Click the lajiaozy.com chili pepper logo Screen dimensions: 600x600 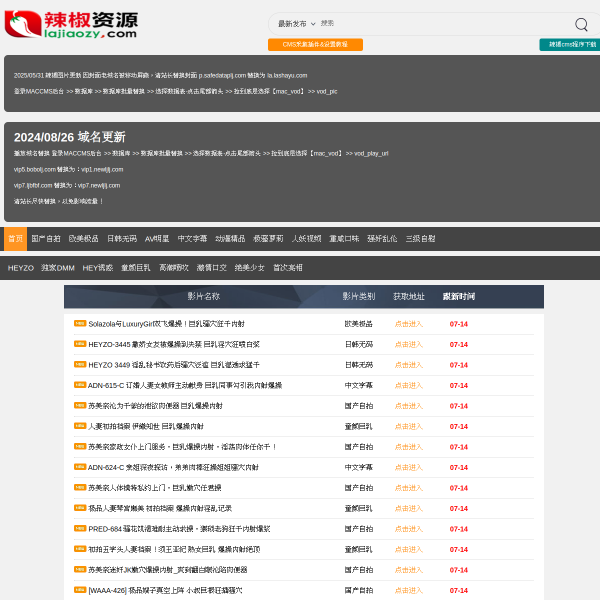pos(71,24)
